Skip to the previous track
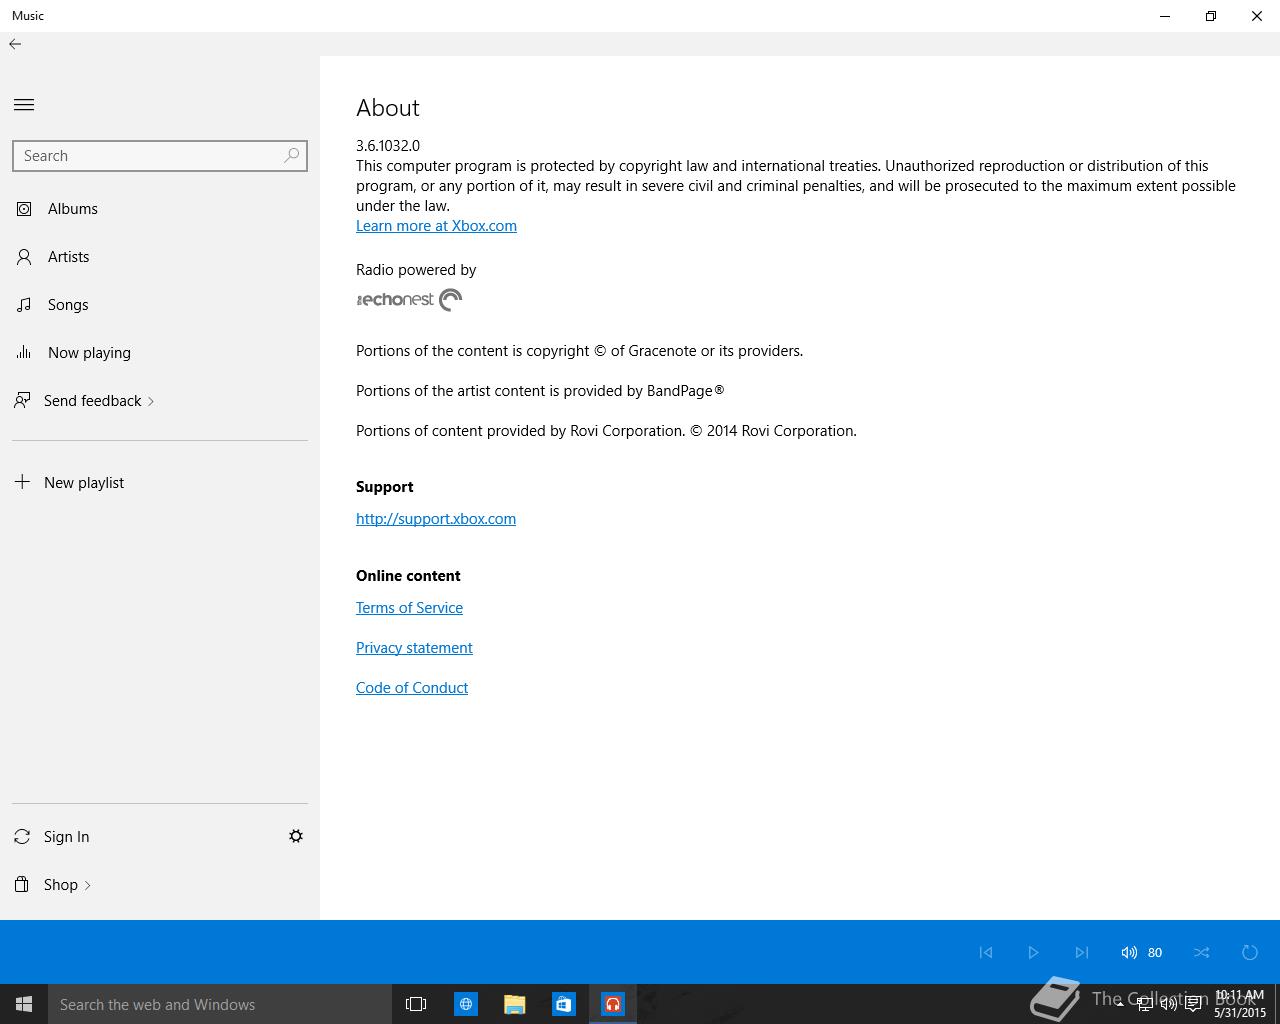Viewport: 1280px width, 1024px height. click(x=986, y=952)
